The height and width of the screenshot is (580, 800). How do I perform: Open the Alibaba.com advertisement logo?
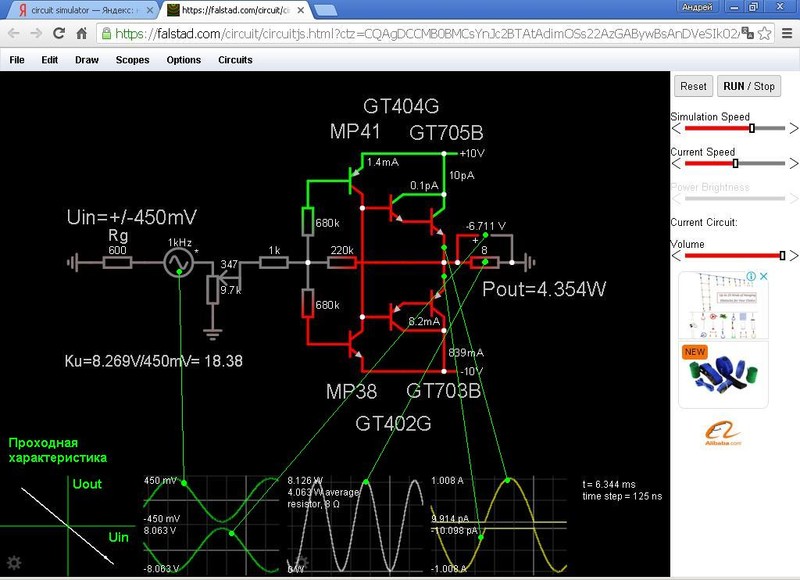click(x=723, y=433)
